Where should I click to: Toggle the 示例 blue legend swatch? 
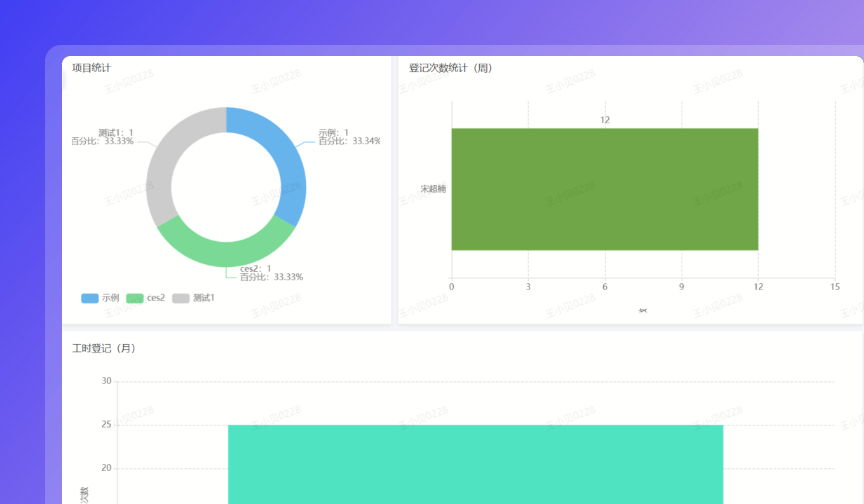point(90,298)
